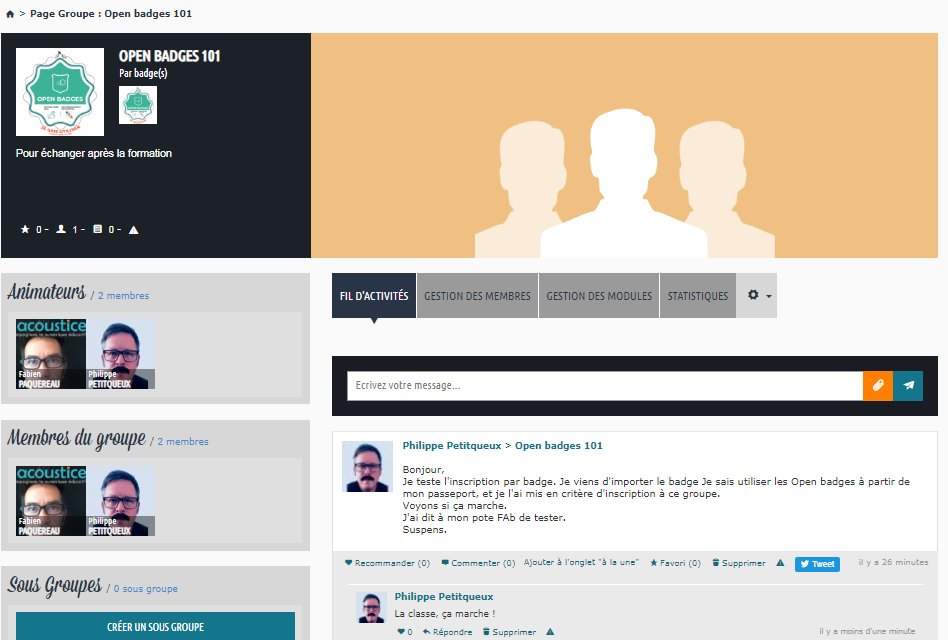The height and width of the screenshot is (640, 948).
Task: Open Philippe Petitqueux in Membres du groupe
Action: pos(121,501)
